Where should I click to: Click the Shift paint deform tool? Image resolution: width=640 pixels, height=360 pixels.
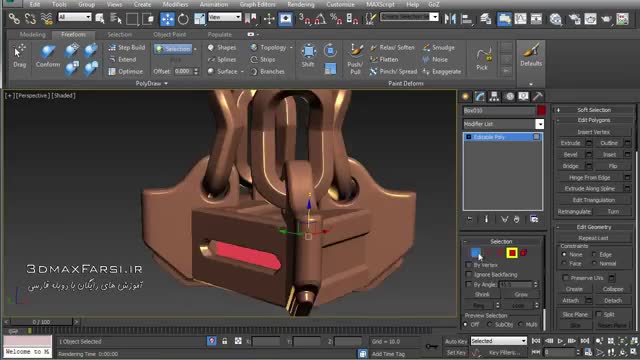(x=309, y=56)
